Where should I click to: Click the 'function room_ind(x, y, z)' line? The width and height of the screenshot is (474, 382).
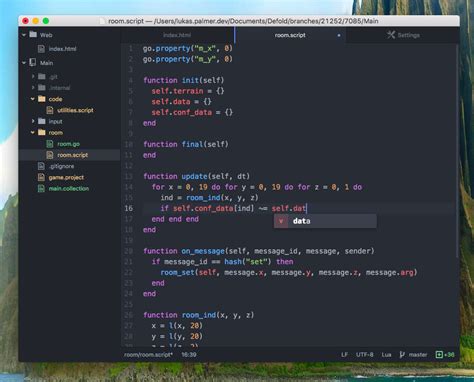click(x=199, y=315)
